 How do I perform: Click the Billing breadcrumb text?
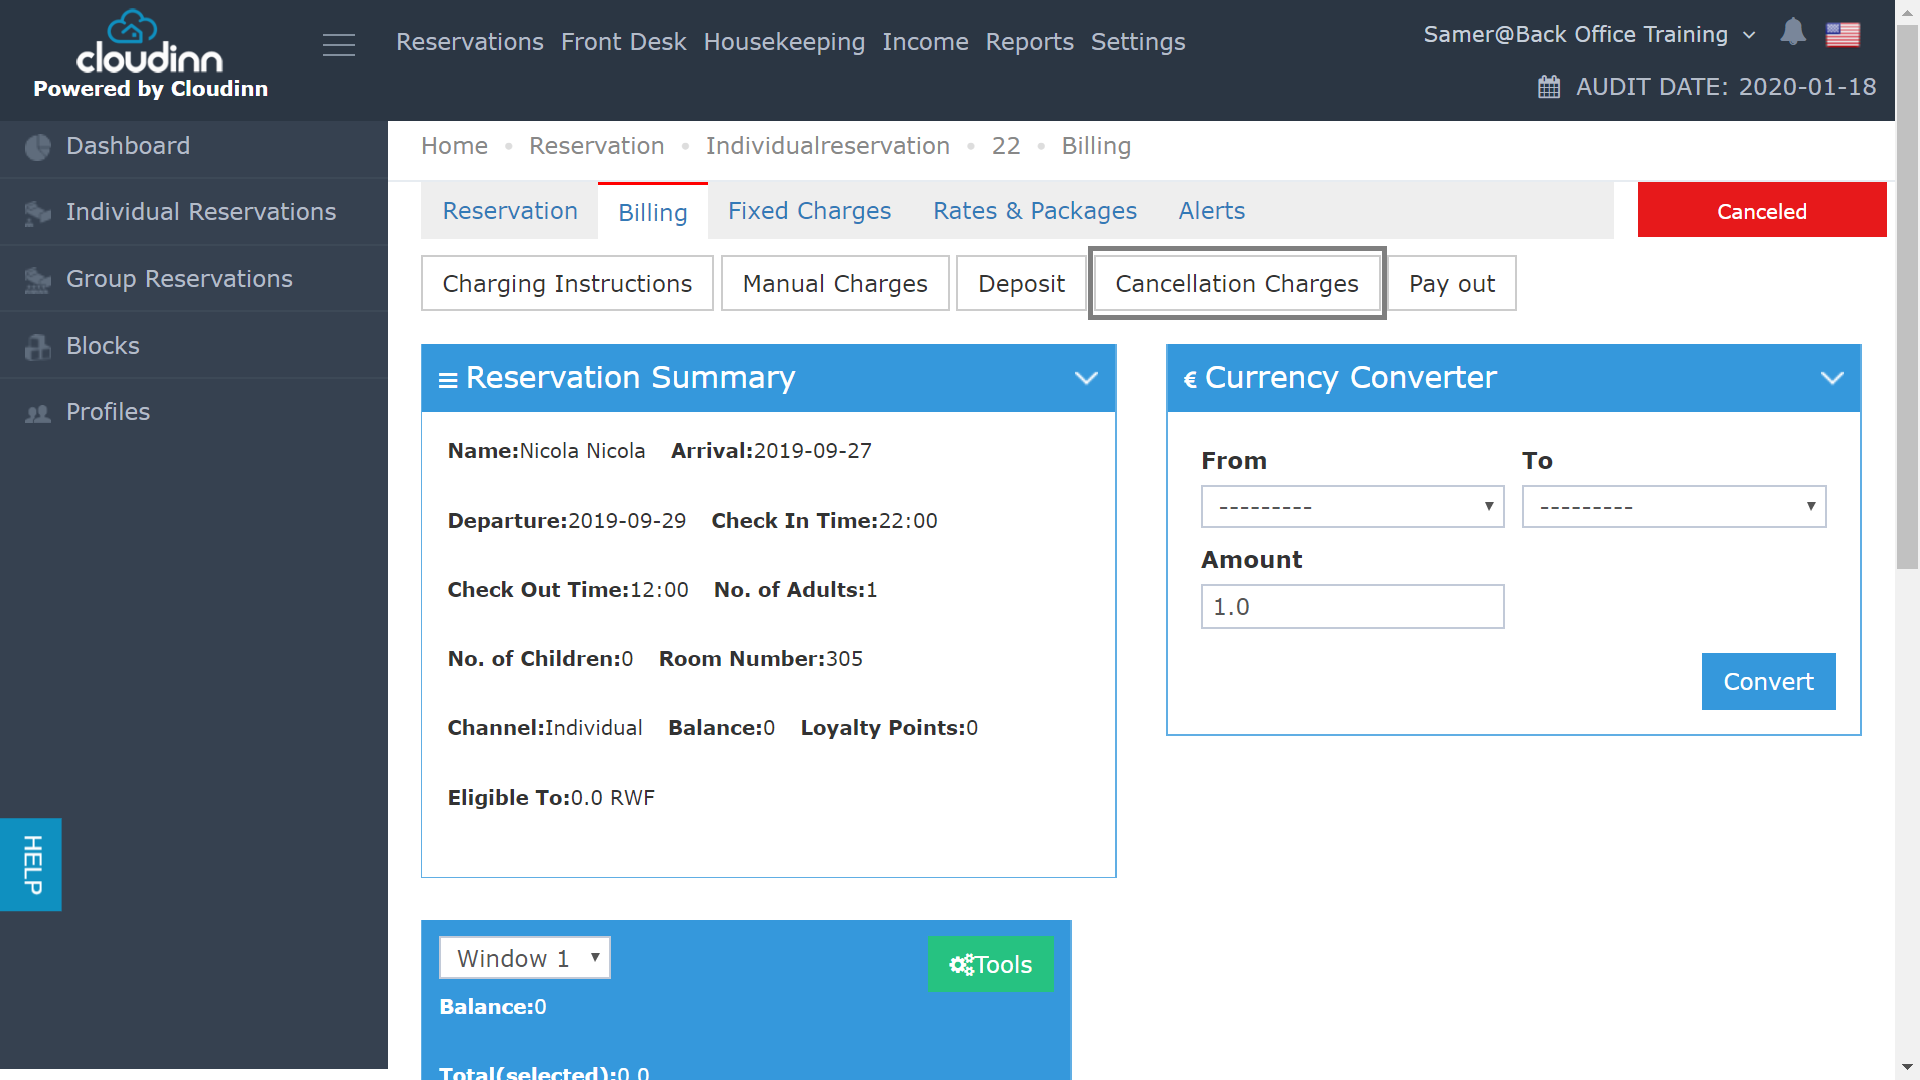pos(1096,146)
